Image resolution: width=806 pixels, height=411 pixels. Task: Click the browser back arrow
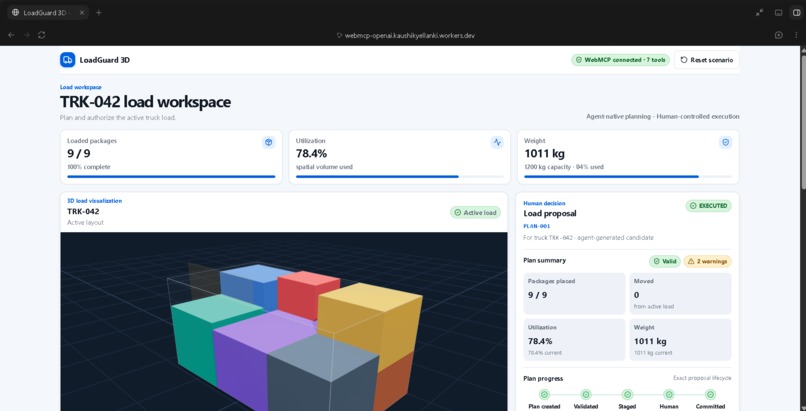11,35
